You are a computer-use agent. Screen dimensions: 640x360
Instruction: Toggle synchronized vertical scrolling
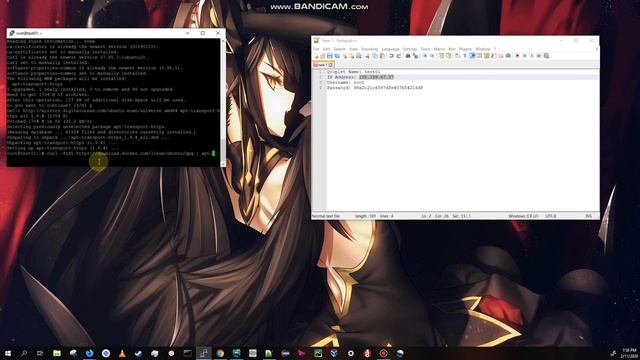[441, 56]
